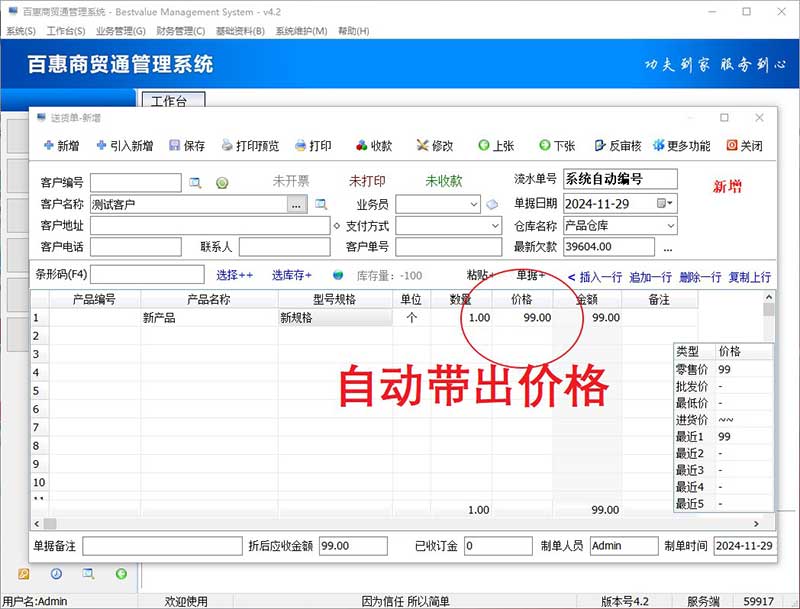Click the 客户电话 input field
Screen dimensions: 800x609
click(x=136, y=247)
